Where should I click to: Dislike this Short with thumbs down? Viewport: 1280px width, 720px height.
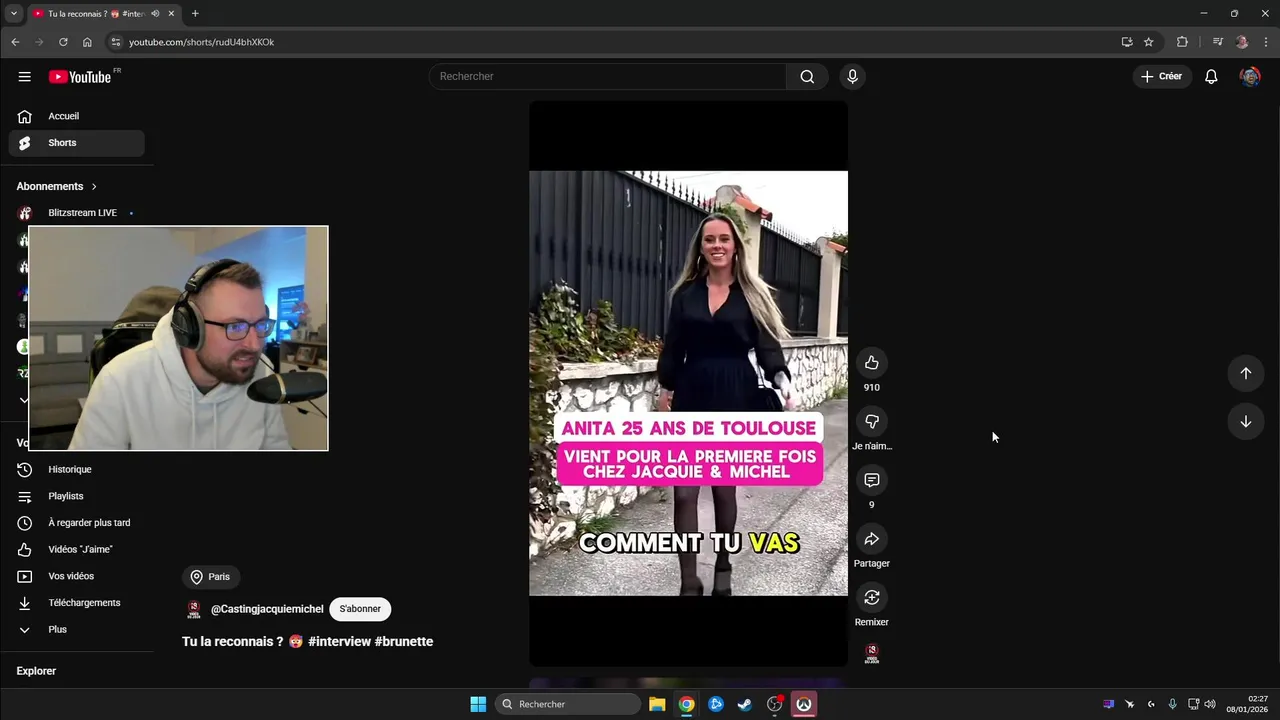872,422
